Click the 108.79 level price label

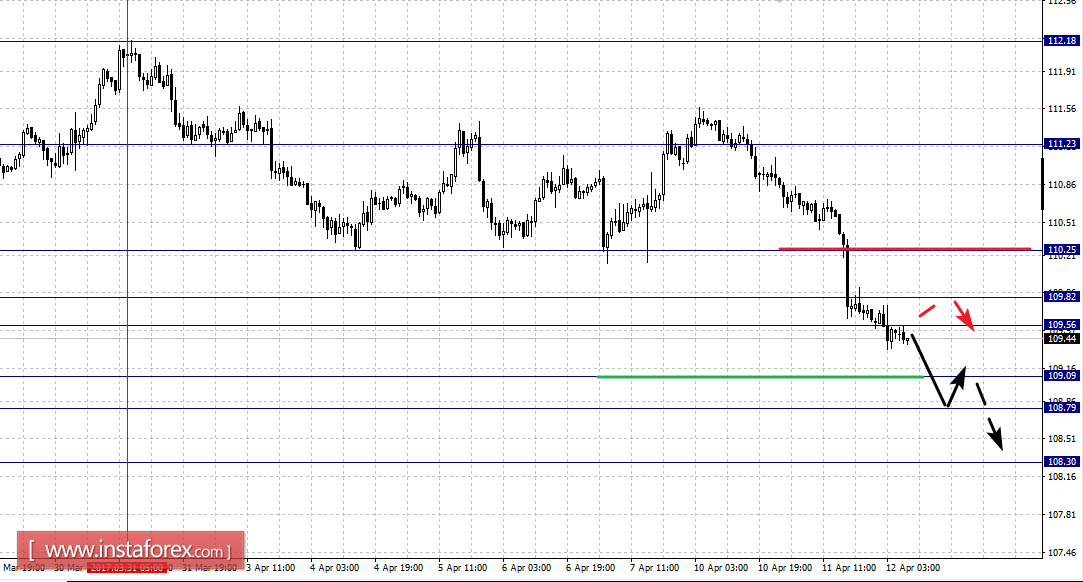[1062, 408]
